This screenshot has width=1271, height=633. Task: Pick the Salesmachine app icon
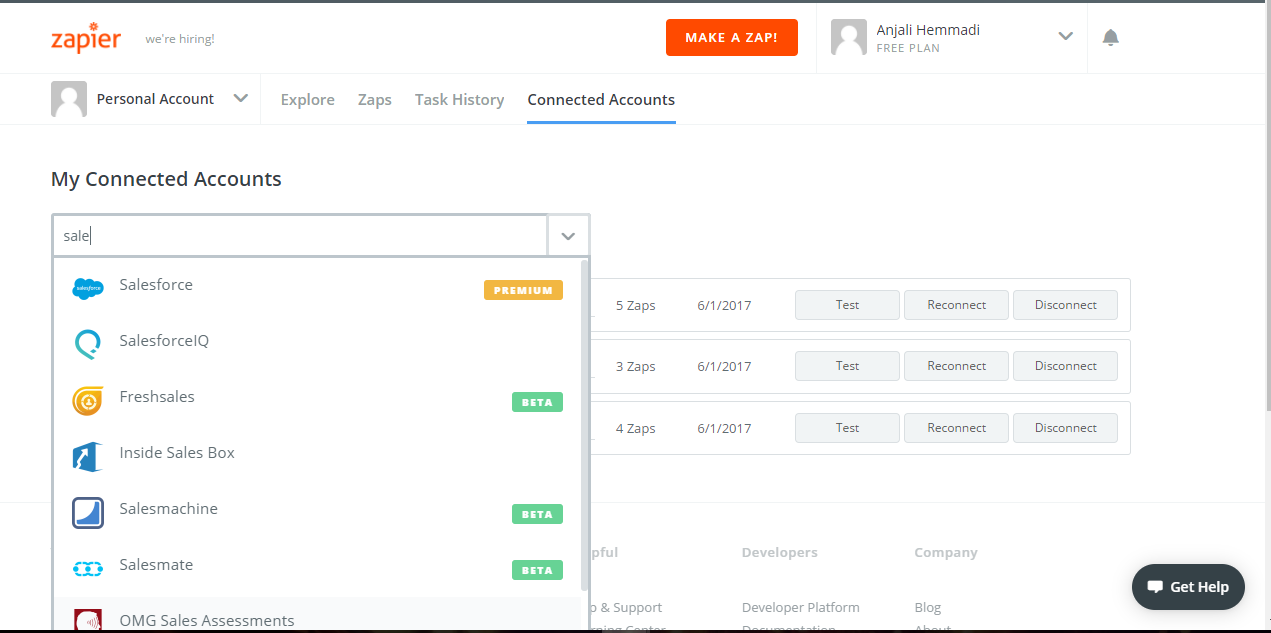[x=88, y=513]
